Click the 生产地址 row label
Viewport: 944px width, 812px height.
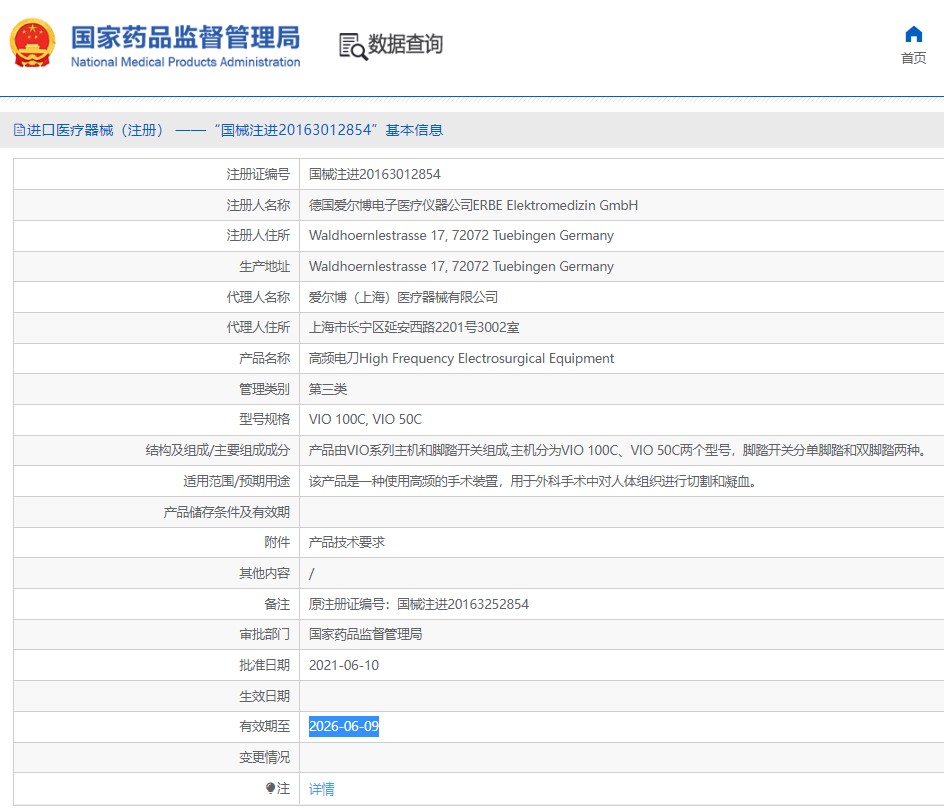point(264,266)
